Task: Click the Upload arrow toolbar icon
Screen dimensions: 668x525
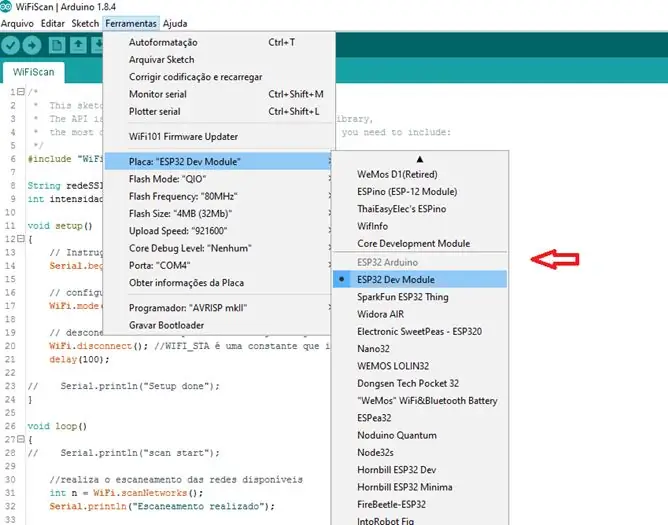Action: [32, 45]
